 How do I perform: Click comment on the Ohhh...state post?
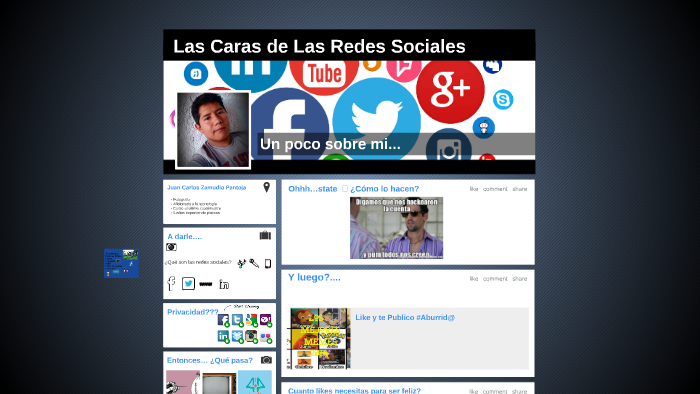pos(495,189)
